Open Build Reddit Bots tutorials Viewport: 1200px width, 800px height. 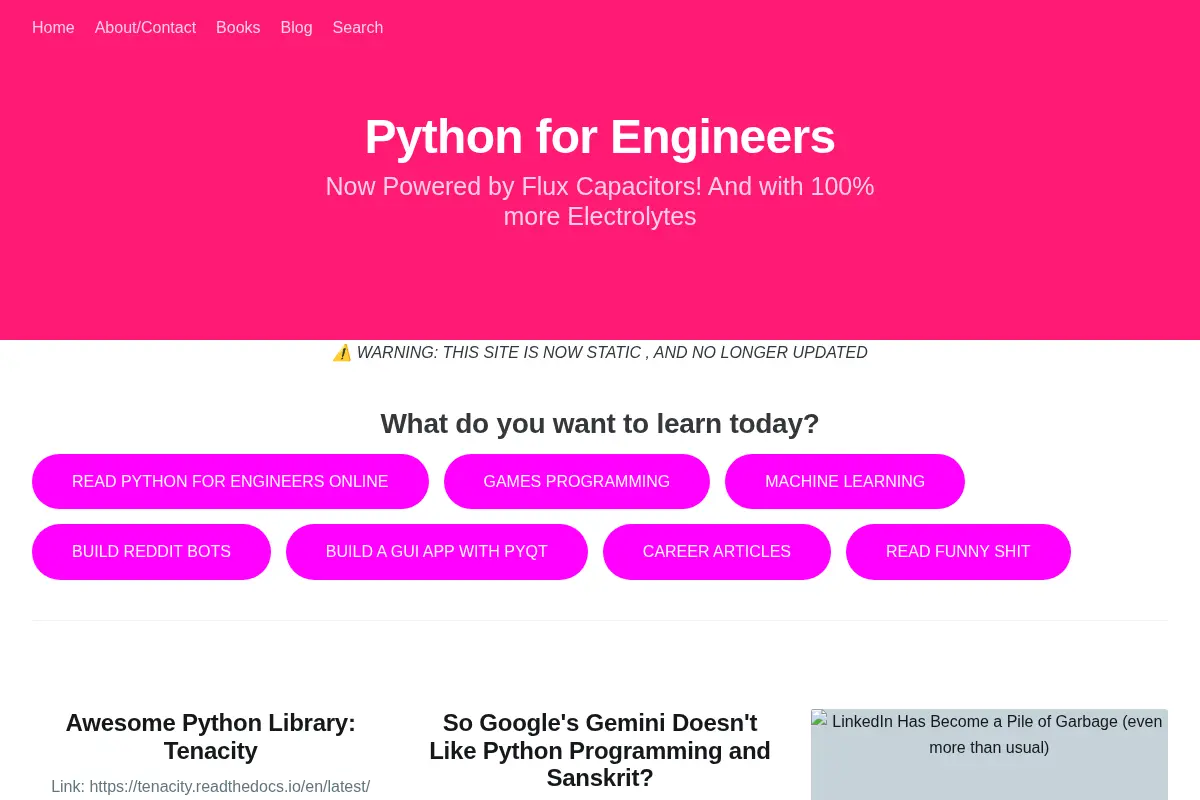(x=151, y=552)
